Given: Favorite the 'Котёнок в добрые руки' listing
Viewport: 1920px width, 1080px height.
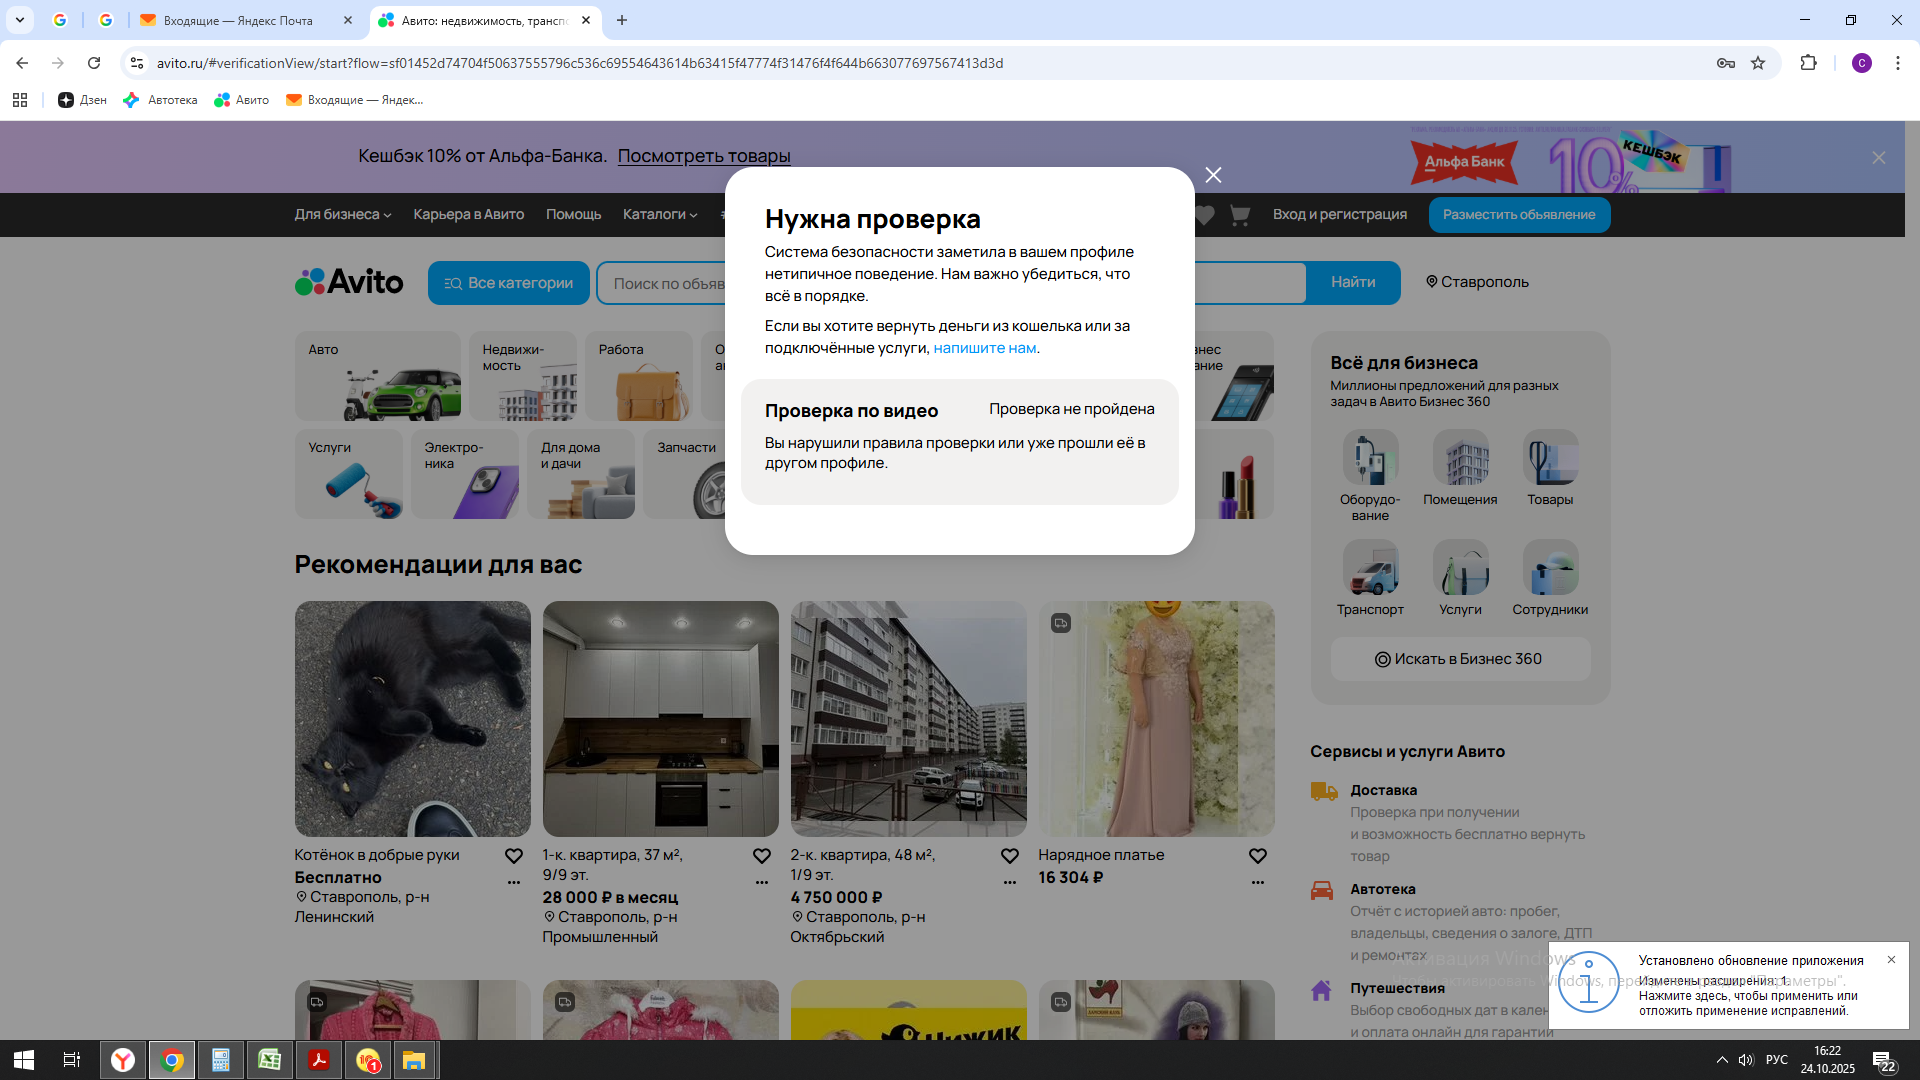Looking at the screenshot, I should point(513,856).
